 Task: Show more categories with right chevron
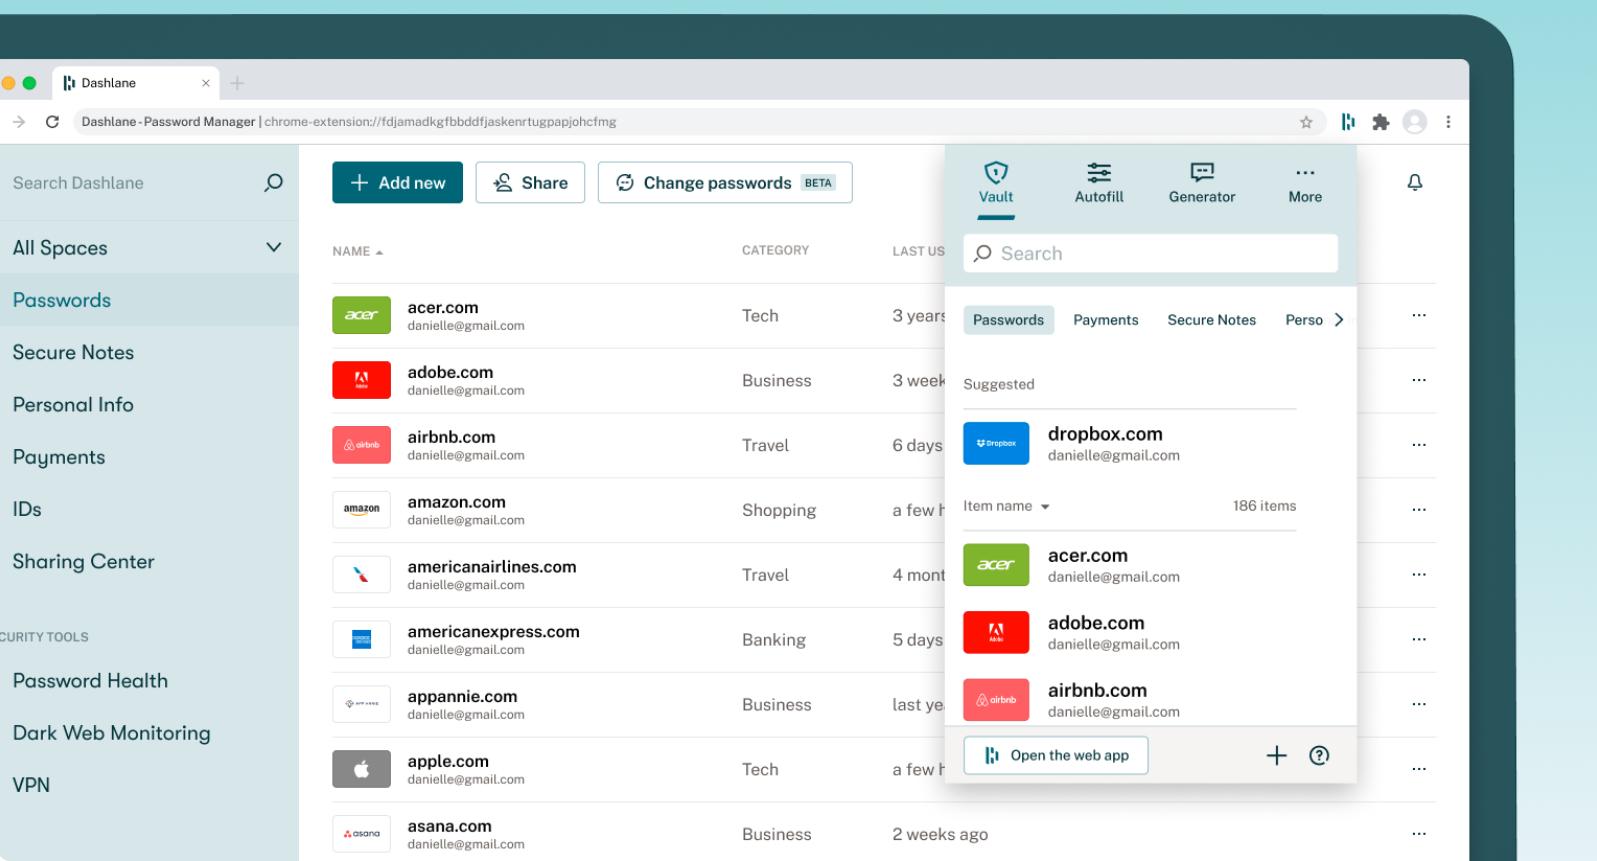1339,320
